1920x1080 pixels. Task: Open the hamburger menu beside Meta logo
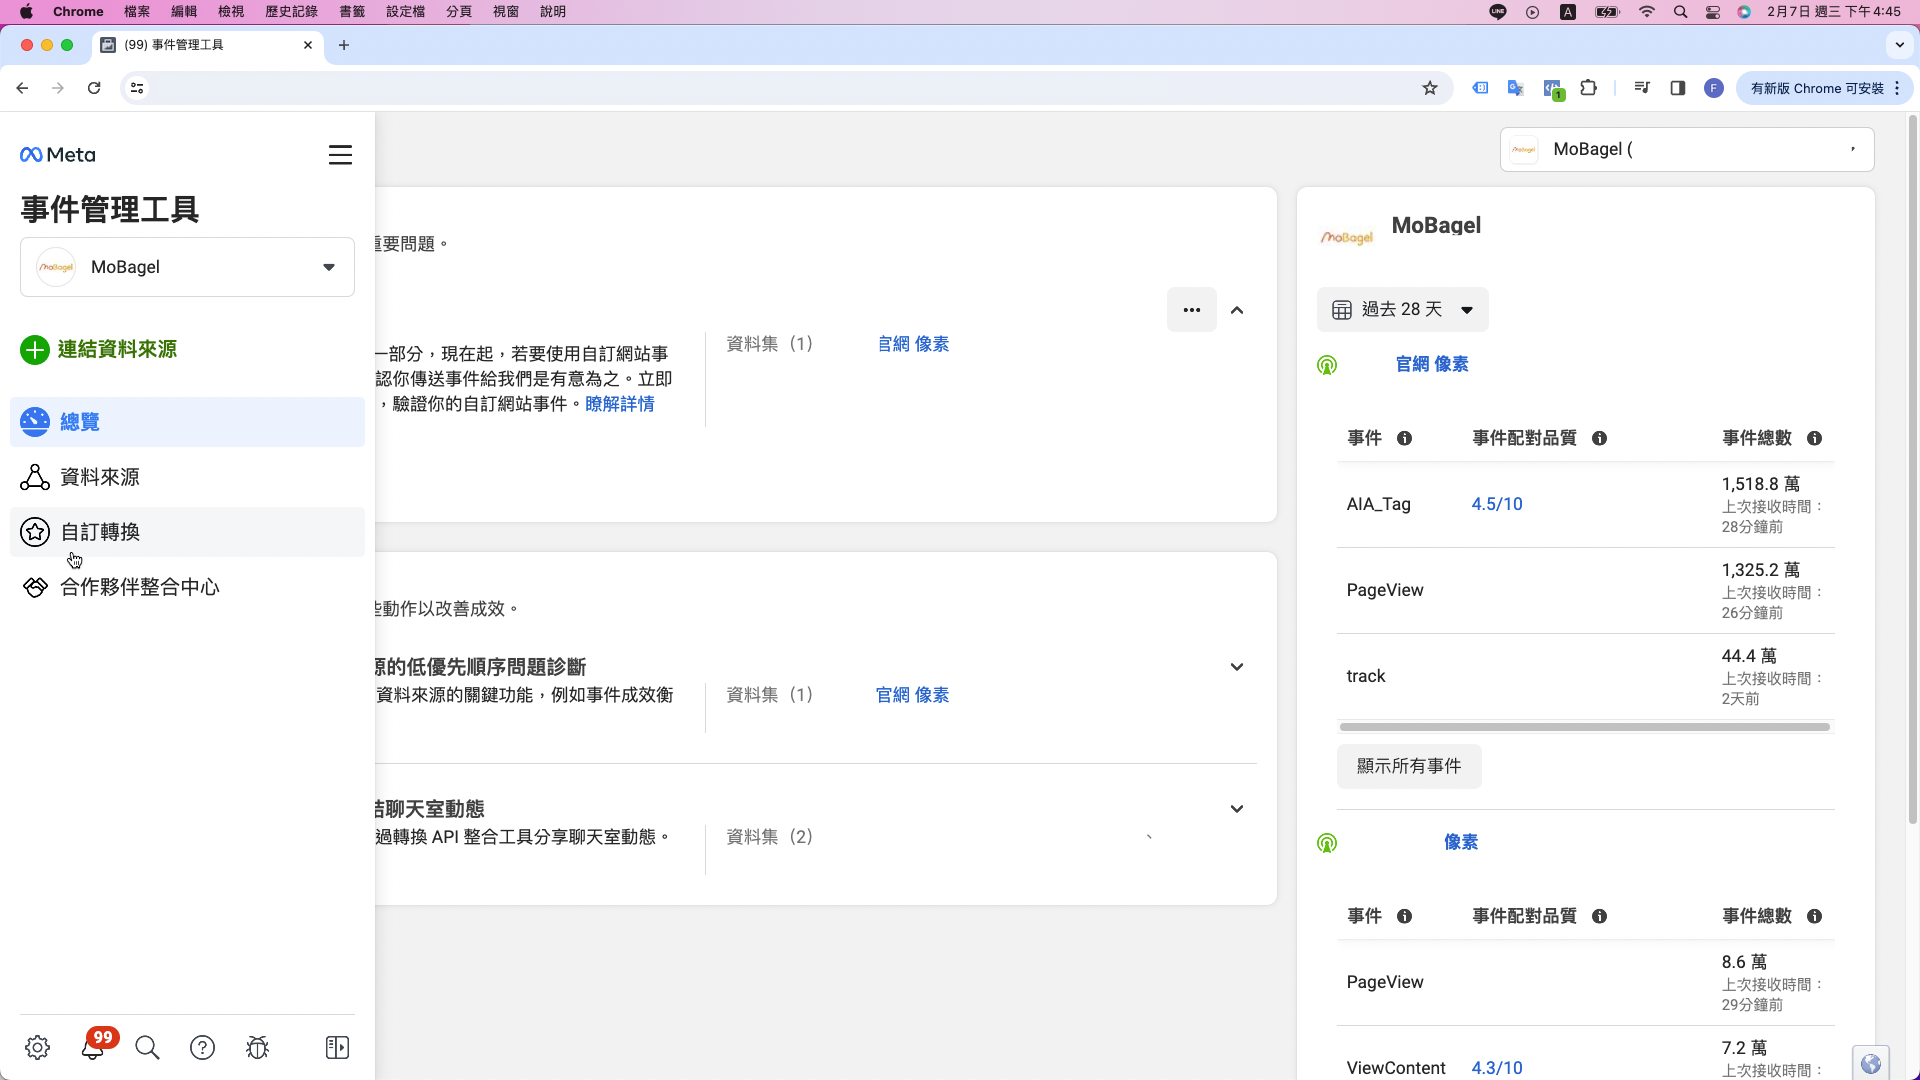coord(340,155)
